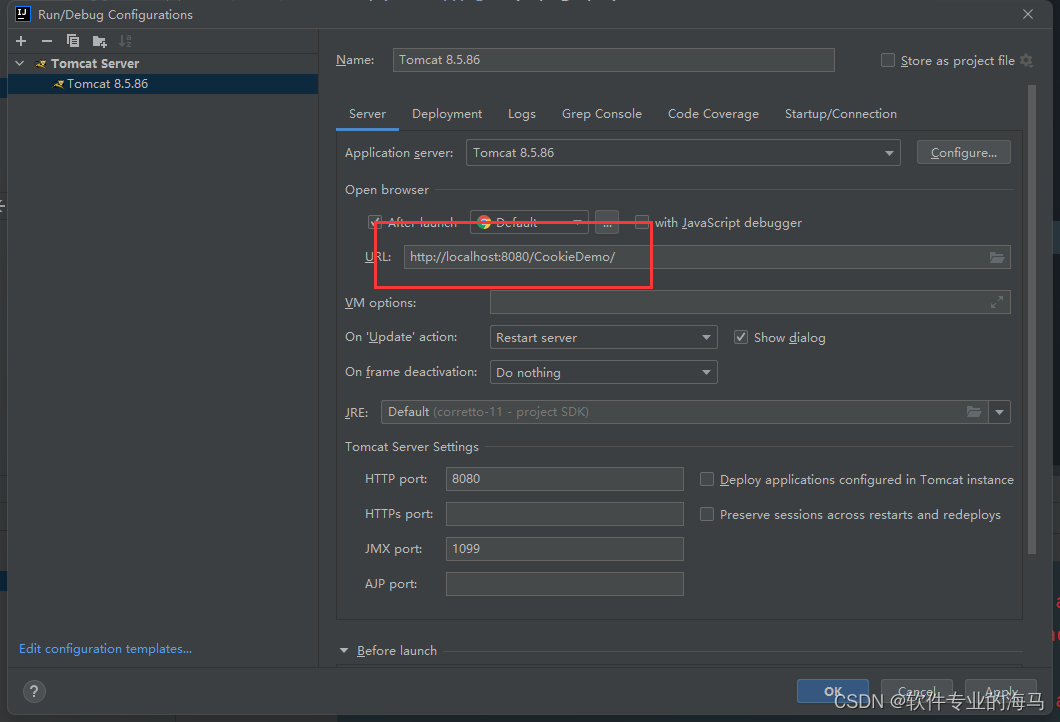1060x722 pixels.
Task: Open the Default browser dropdown
Action: click(529, 222)
